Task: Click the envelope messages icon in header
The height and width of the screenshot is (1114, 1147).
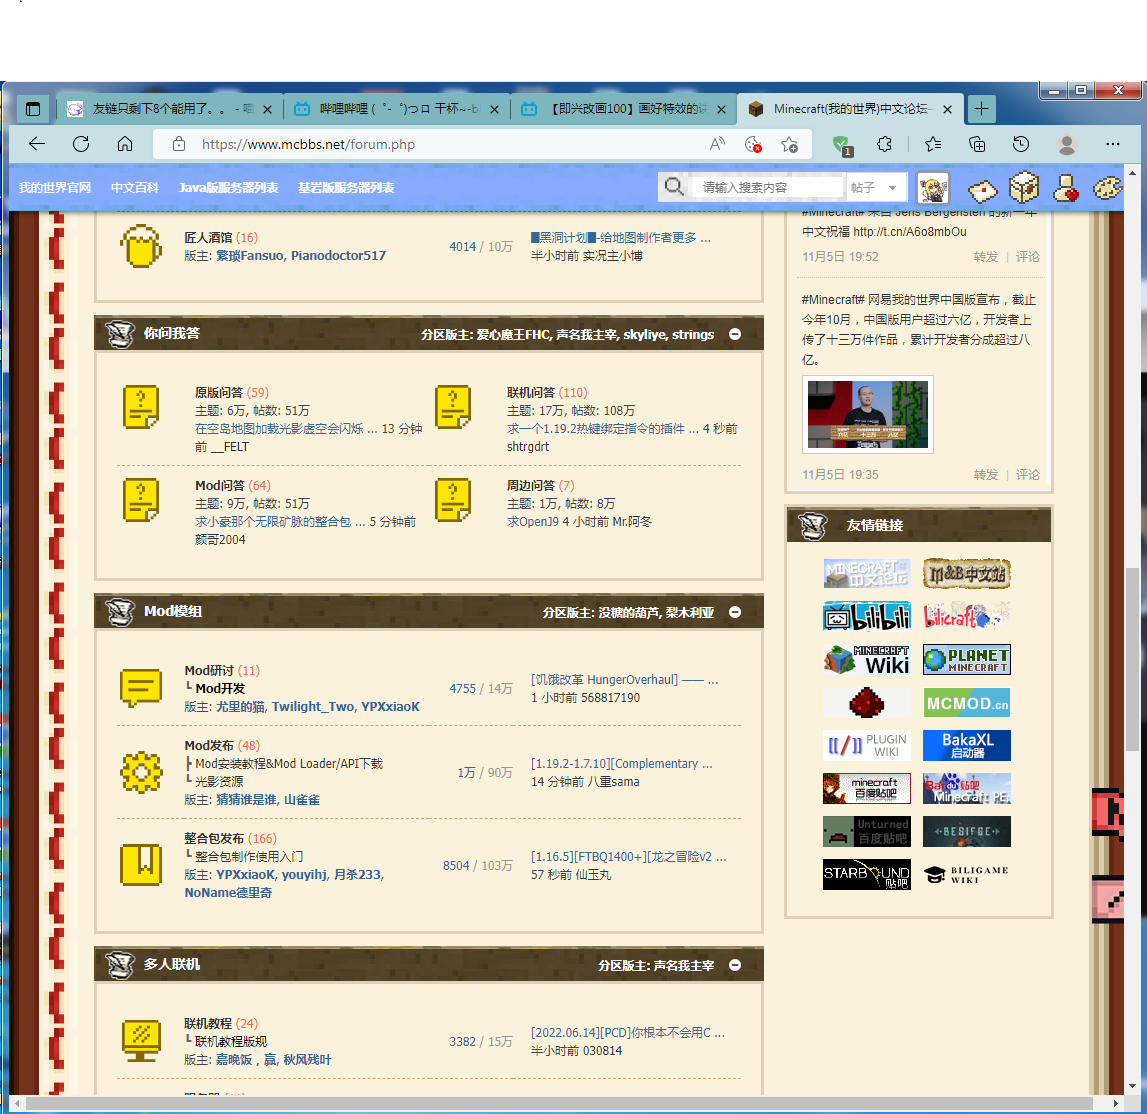Action: click(982, 188)
